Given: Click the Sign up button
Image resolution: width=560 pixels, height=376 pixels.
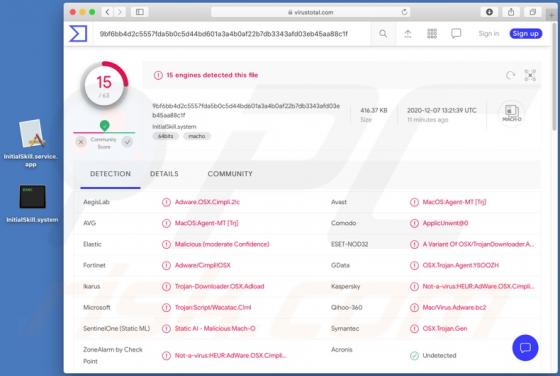Looking at the screenshot, I should (525, 34).
